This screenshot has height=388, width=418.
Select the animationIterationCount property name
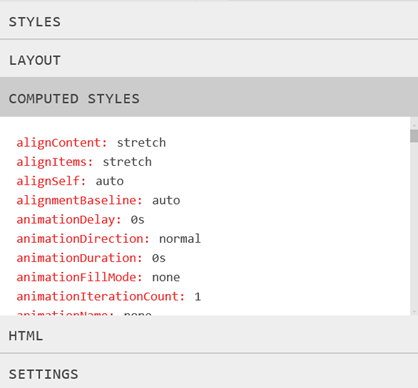[x=100, y=296]
